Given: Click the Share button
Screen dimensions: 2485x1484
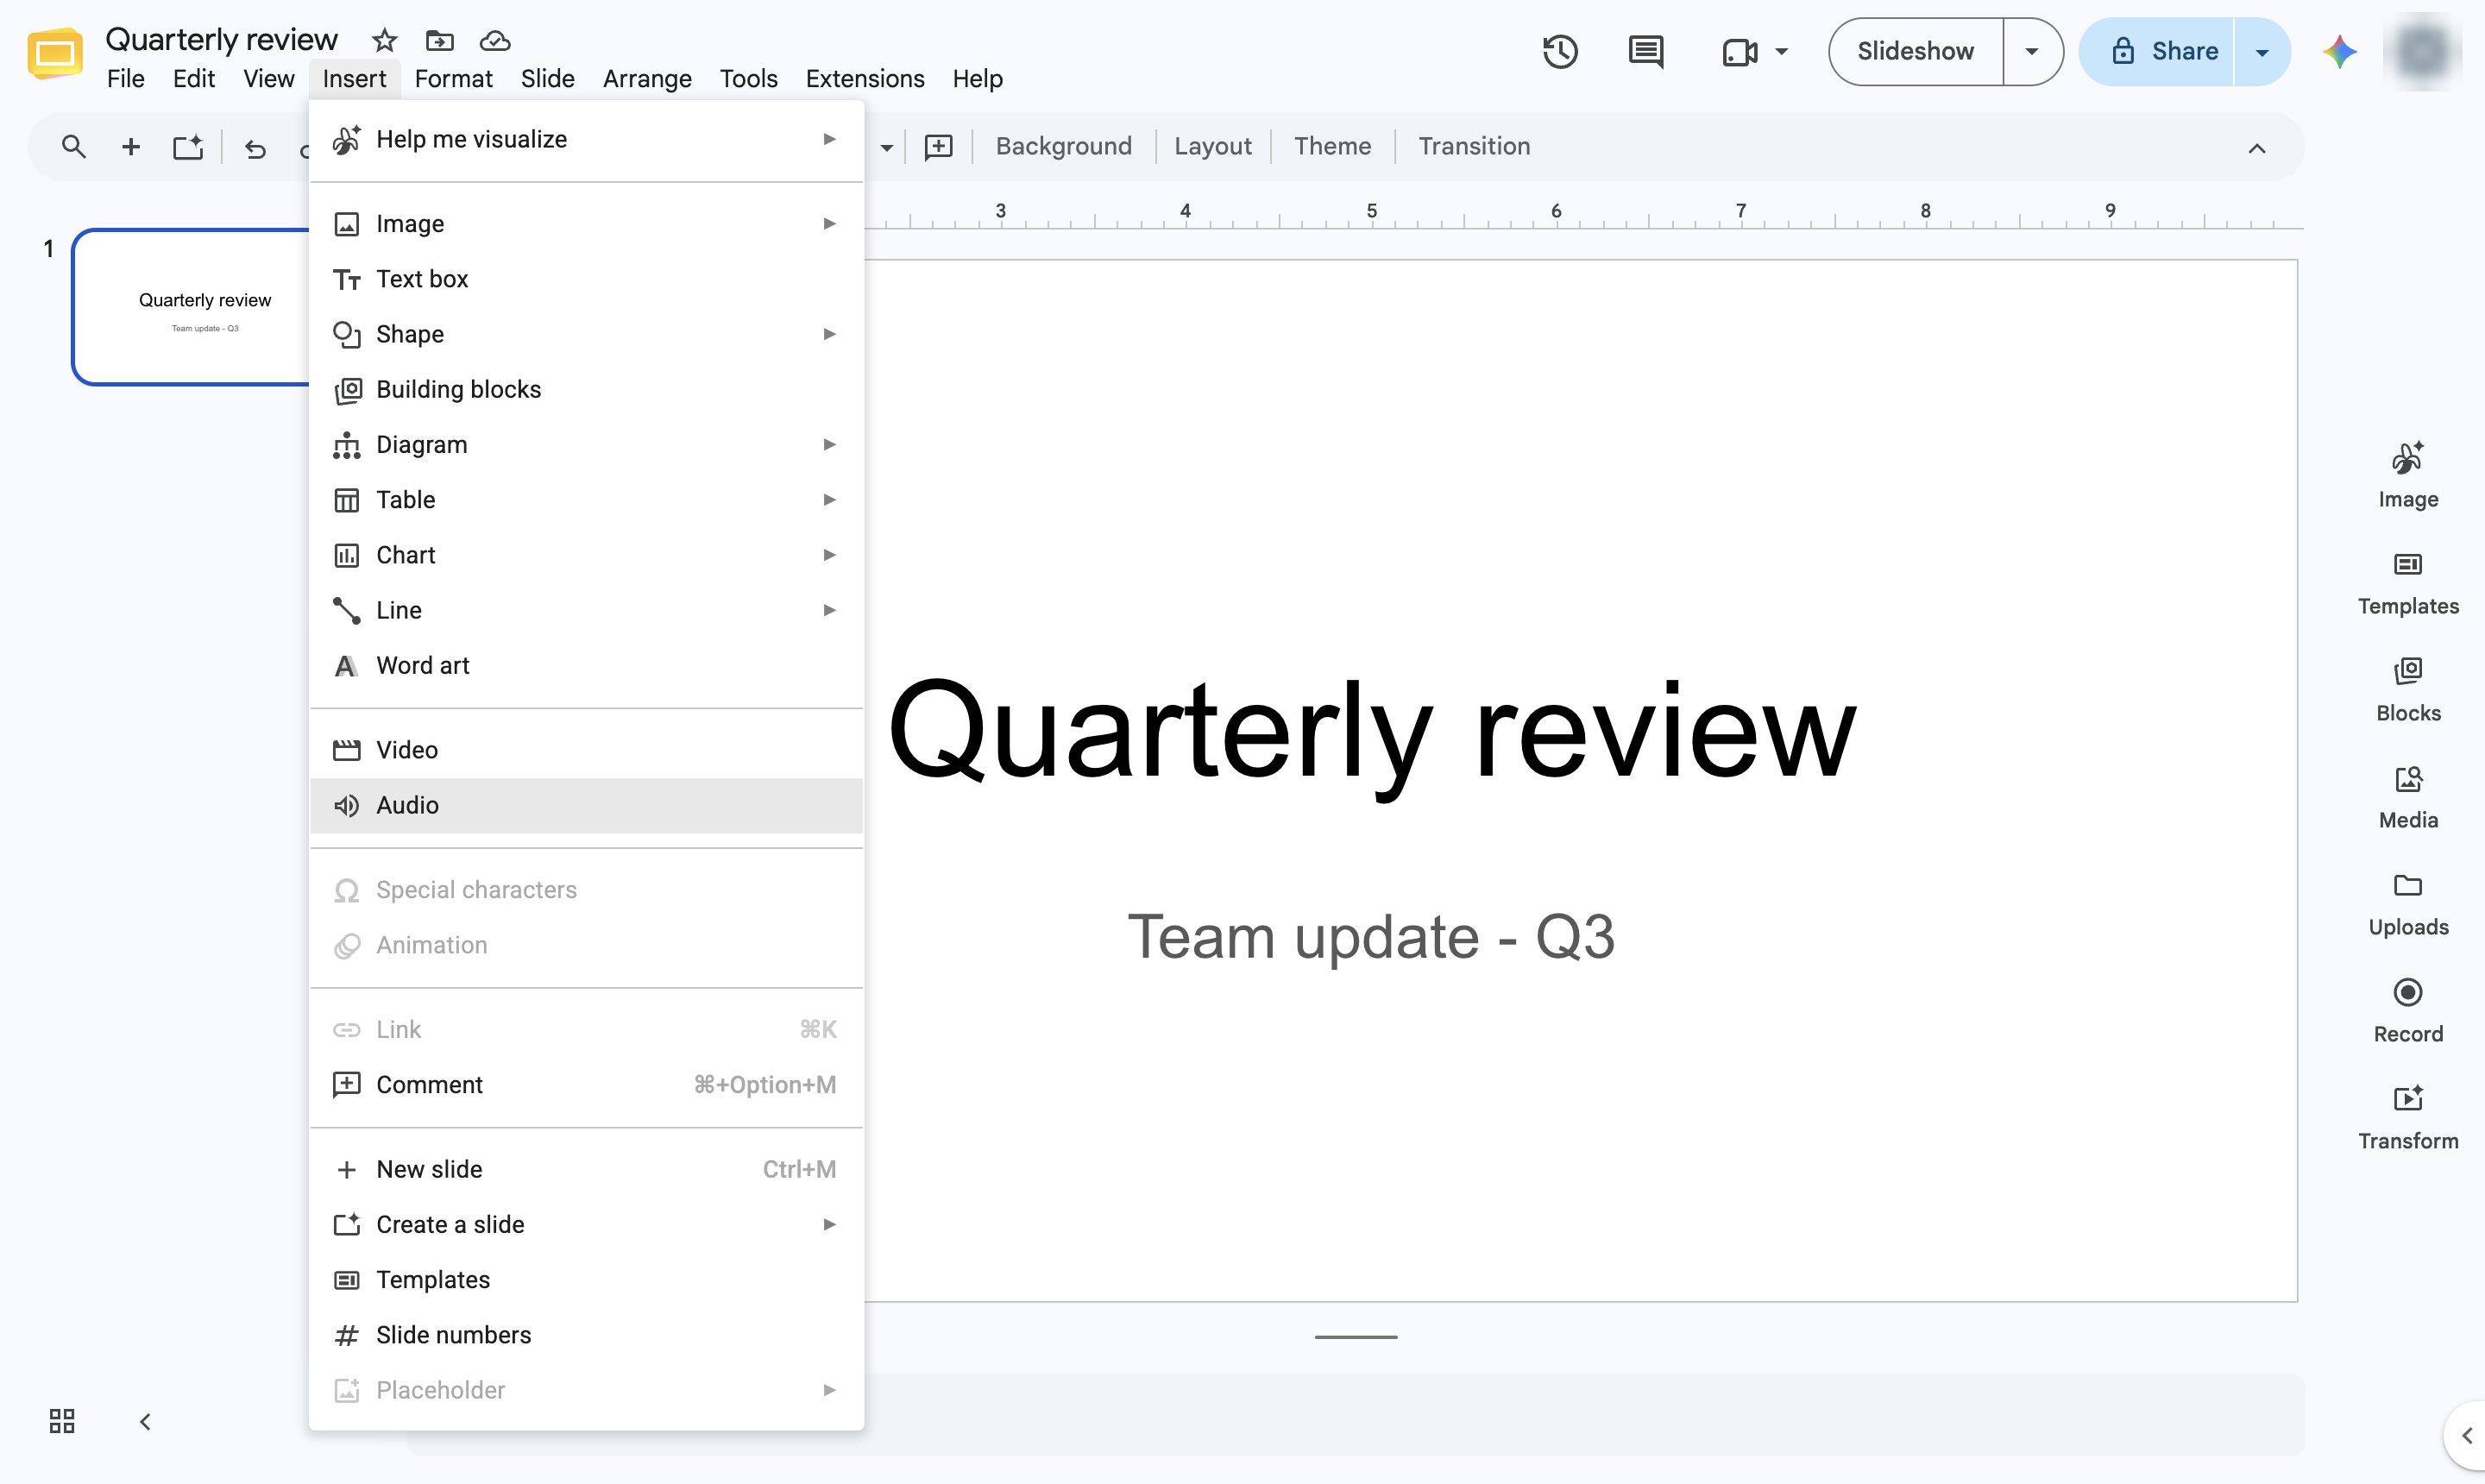Looking at the screenshot, I should point(2157,51).
